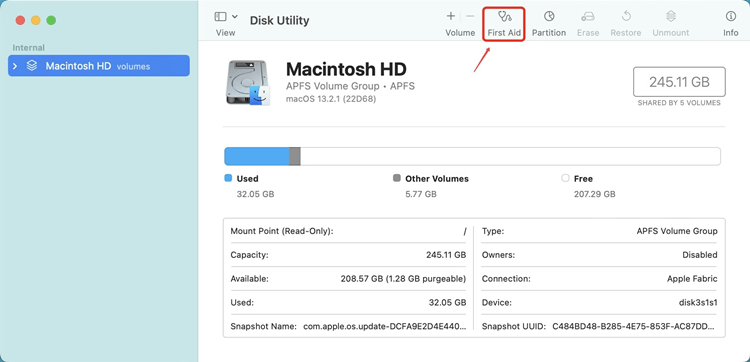750x362 pixels.
Task: Click the free portion of storage bar
Action: (x=510, y=156)
